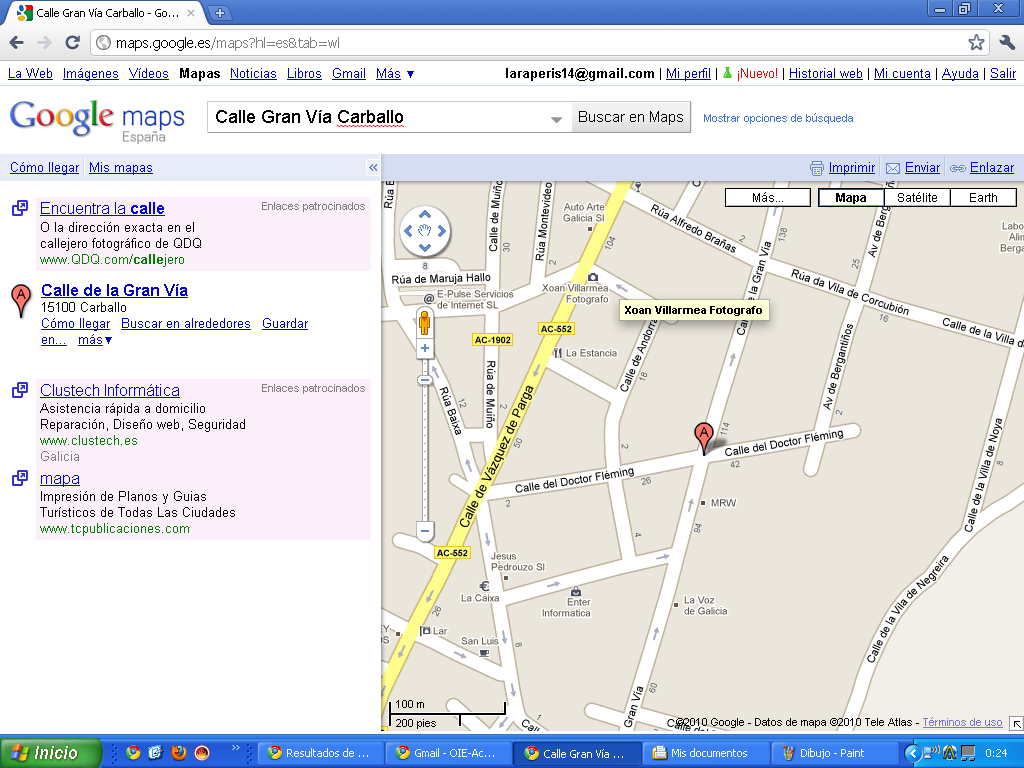Click the external link icon beside Clustech Informática
The height and width of the screenshot is (768, 1024).
(x=20, y=390)
